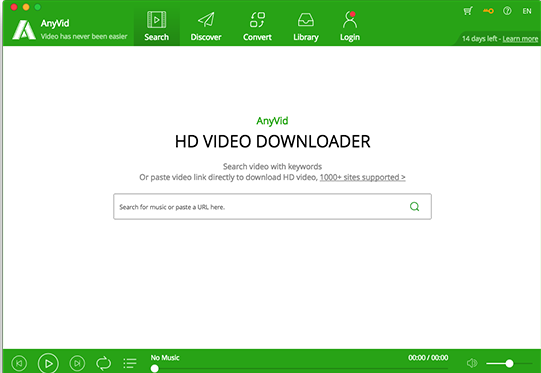Click the volume slider knob

pyautogui.click(x=509, y=363)
